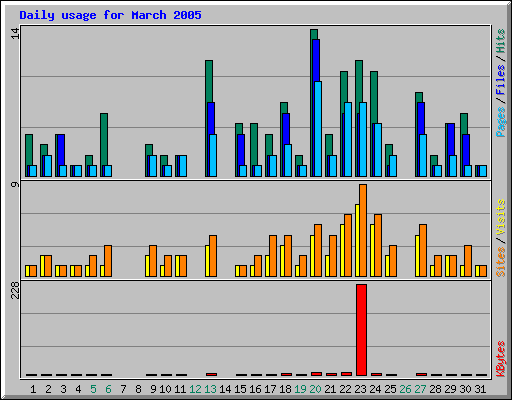Viewport: 512px width, 400px height.
Task: Click day label 14 on x-axis
Action: click(x=225, y=389)
